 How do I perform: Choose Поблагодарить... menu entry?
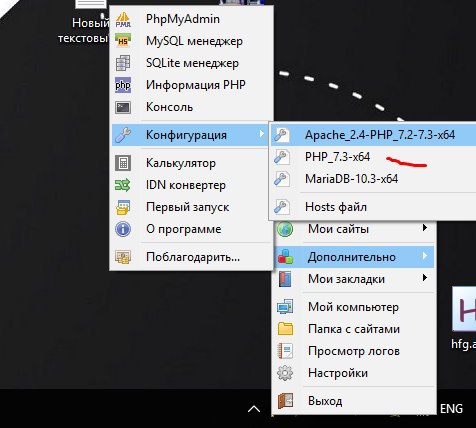pos(192,257)
